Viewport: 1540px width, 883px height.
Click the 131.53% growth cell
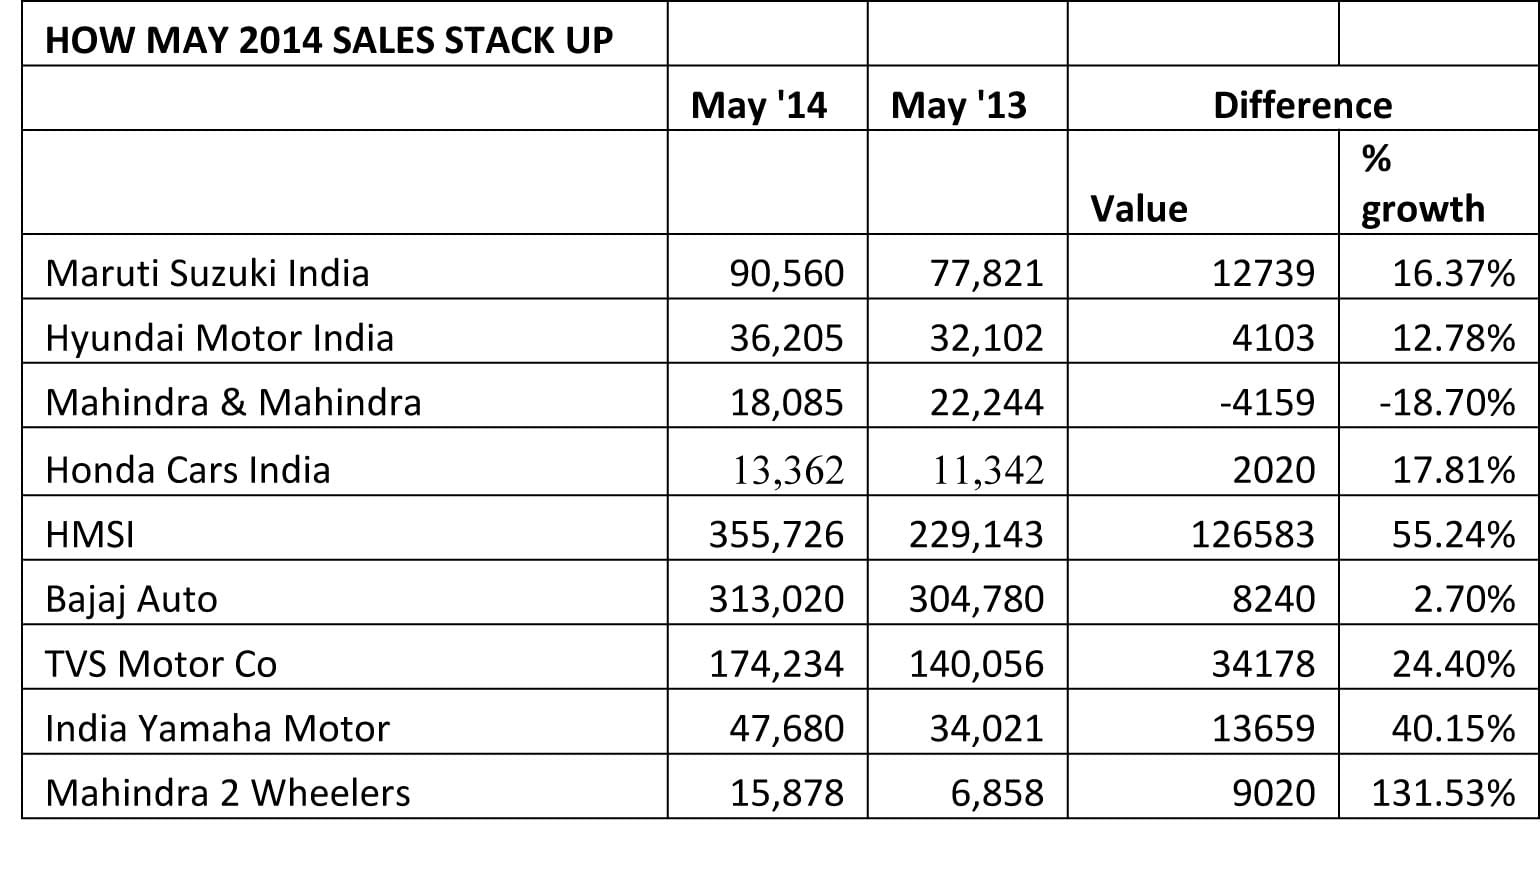pyautogui.click(x=1443, y=793)
